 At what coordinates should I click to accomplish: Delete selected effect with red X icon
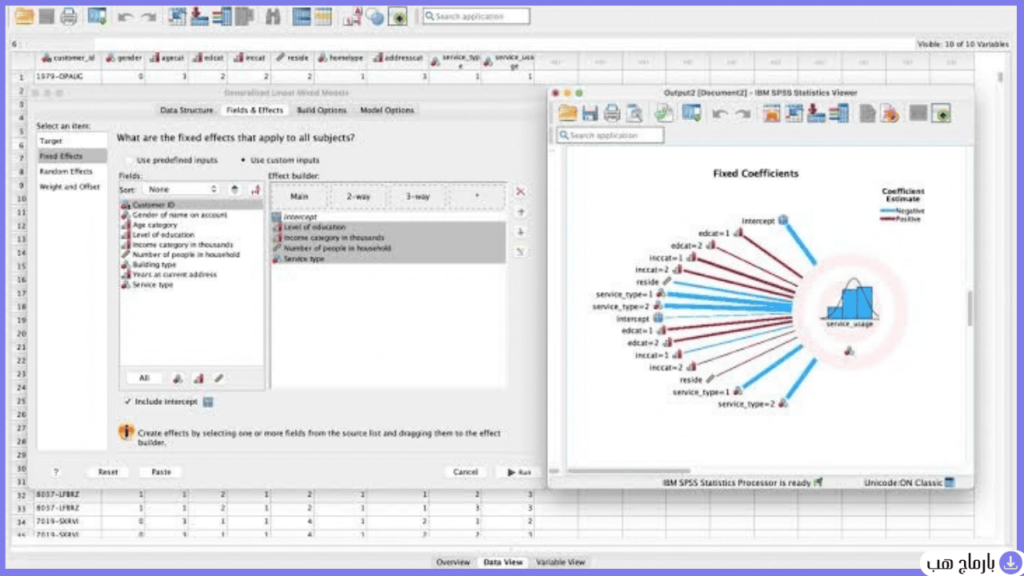520,191
